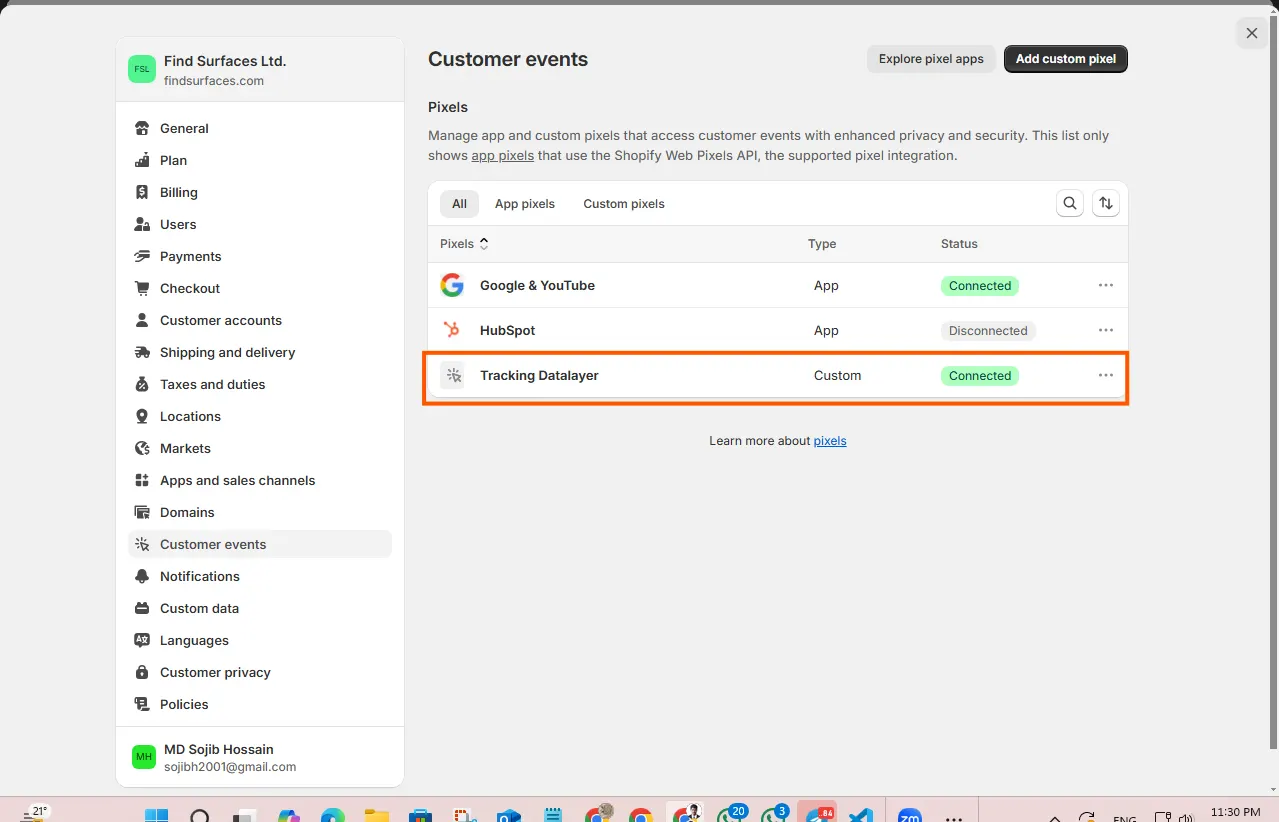Click the General settings store icon

pyautogui.click(x=141, y=128)
